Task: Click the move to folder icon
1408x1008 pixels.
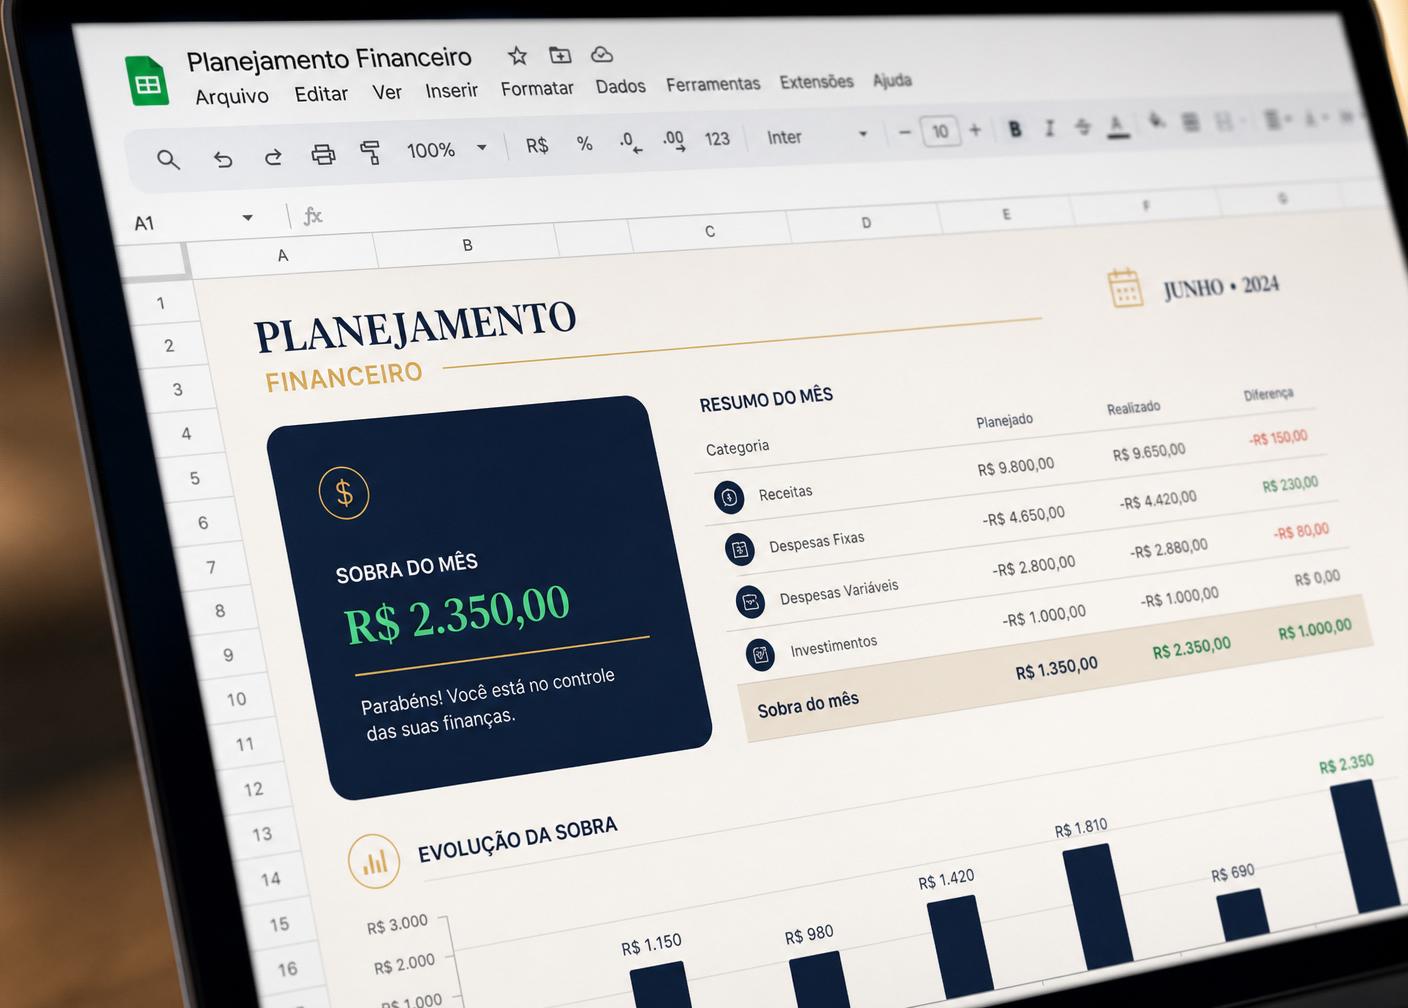Action: tap(560, 55)
